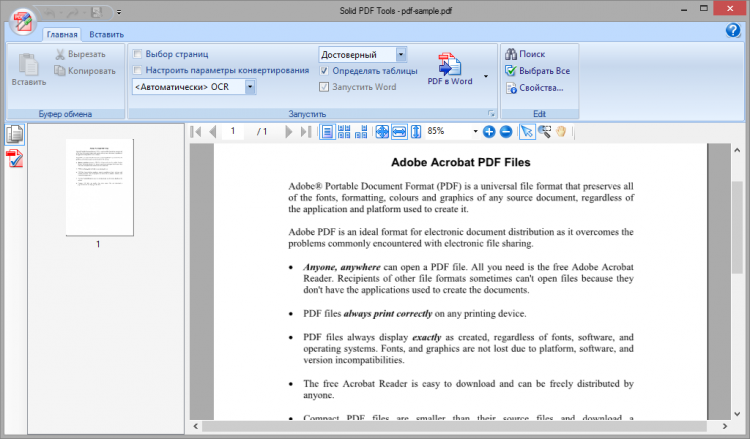
Task: Select single page continuous view
Action: point(327,132)
